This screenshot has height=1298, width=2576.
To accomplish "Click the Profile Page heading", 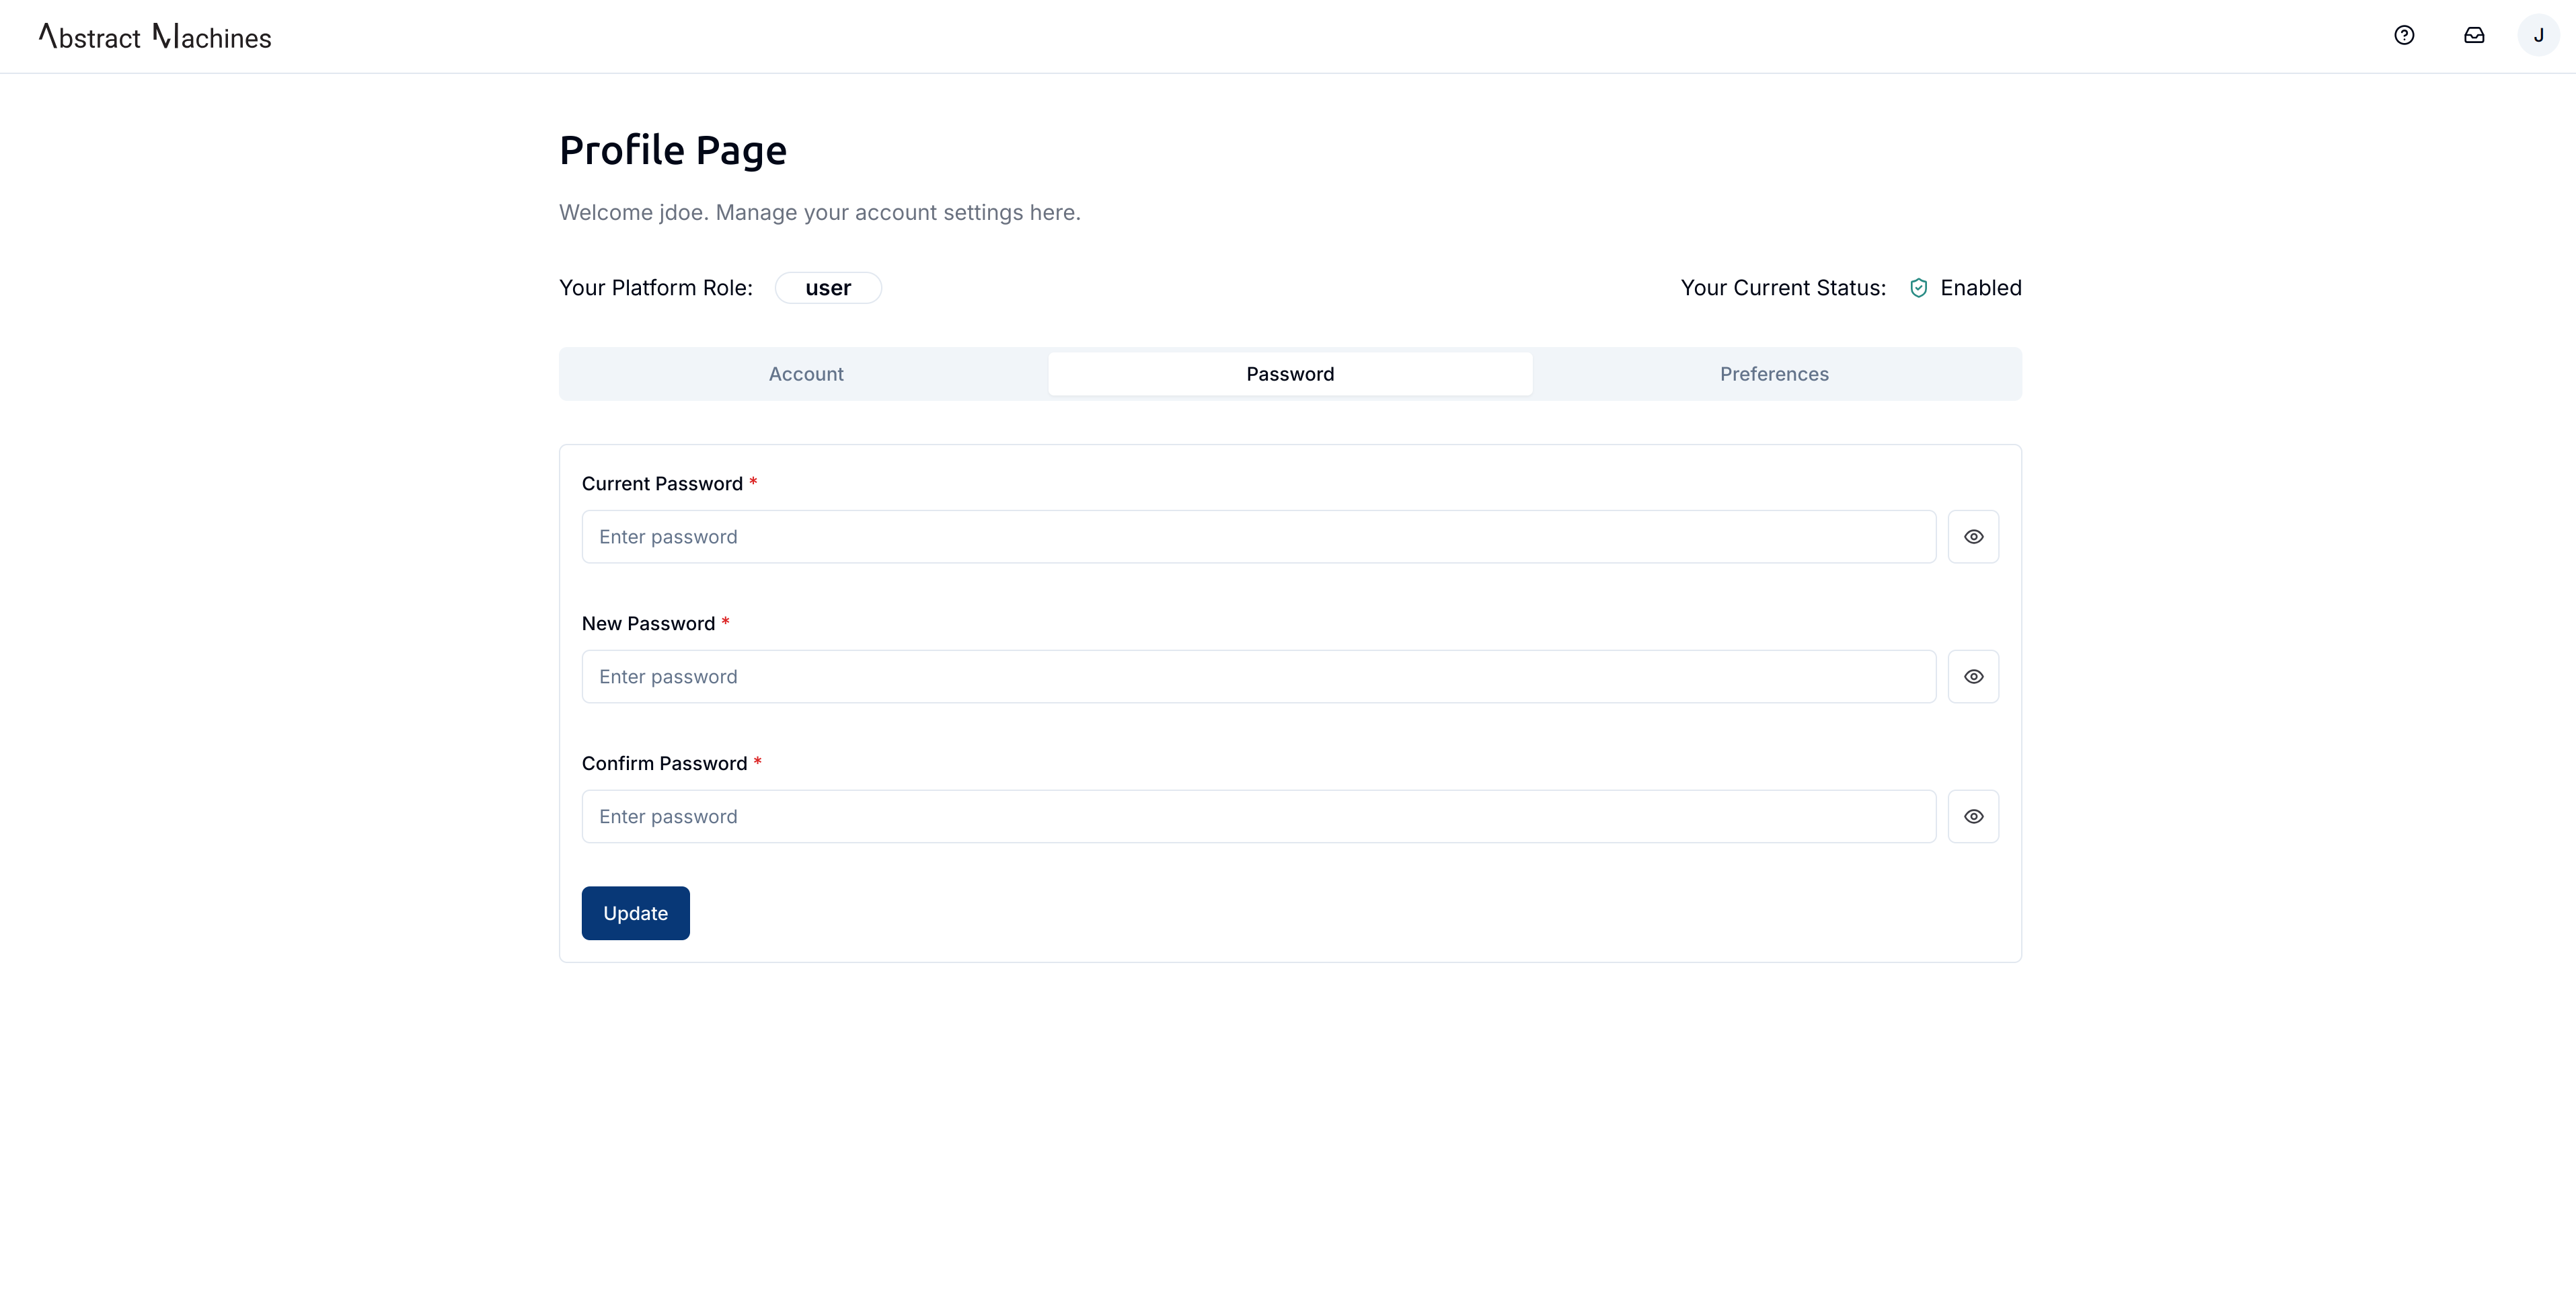I will click(x=673, y=150).
